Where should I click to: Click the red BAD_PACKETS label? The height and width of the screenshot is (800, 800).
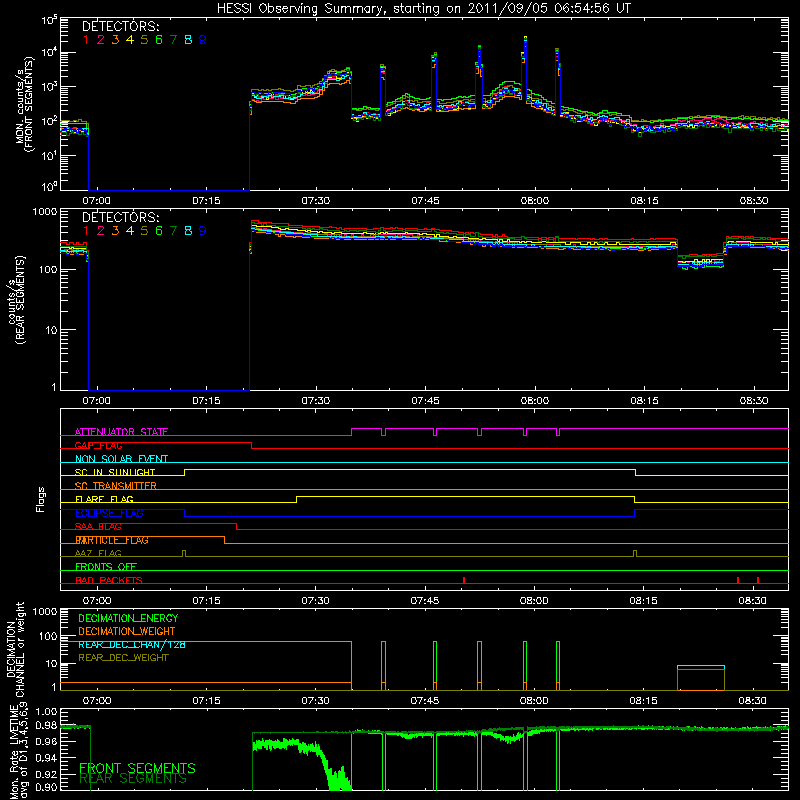(109, 580)
